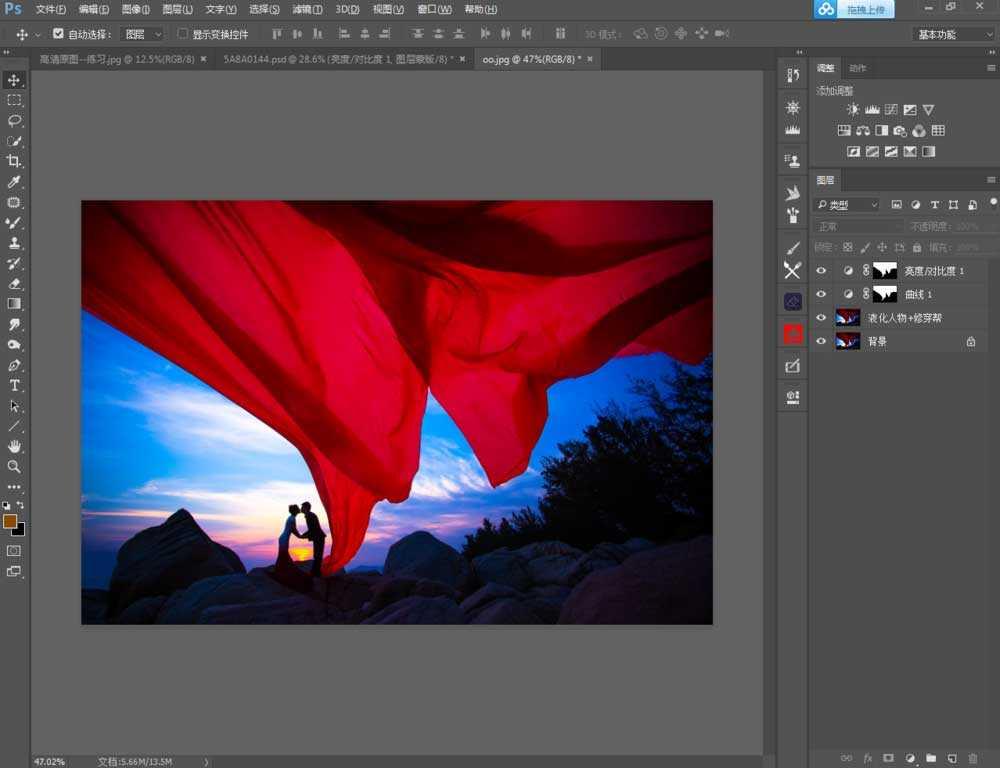
Task: Choose the Eyedropper tool
Action: 14,181
